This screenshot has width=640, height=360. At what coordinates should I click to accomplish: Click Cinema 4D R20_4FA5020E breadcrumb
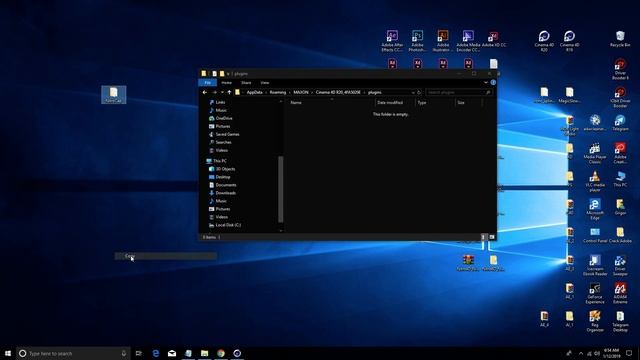(x=338, y=92)
